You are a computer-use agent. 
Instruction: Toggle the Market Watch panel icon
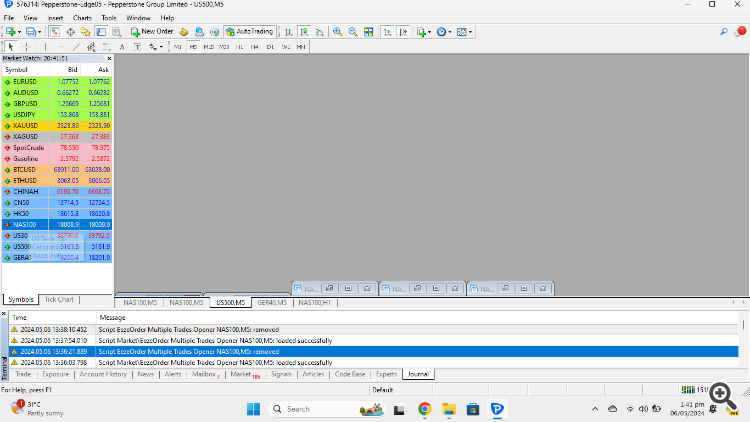(x=55, y=32)
